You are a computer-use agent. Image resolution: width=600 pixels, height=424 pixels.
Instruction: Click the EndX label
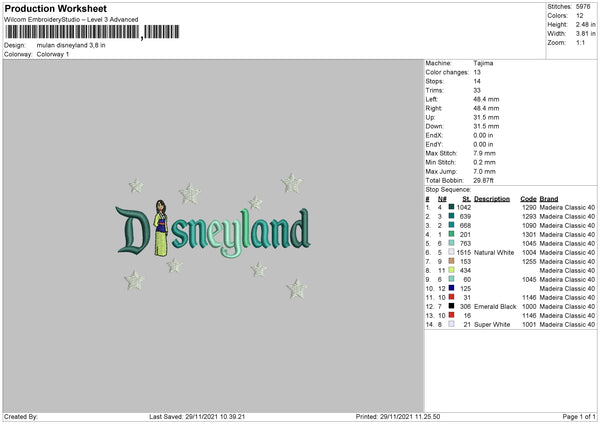click(434, 135)
